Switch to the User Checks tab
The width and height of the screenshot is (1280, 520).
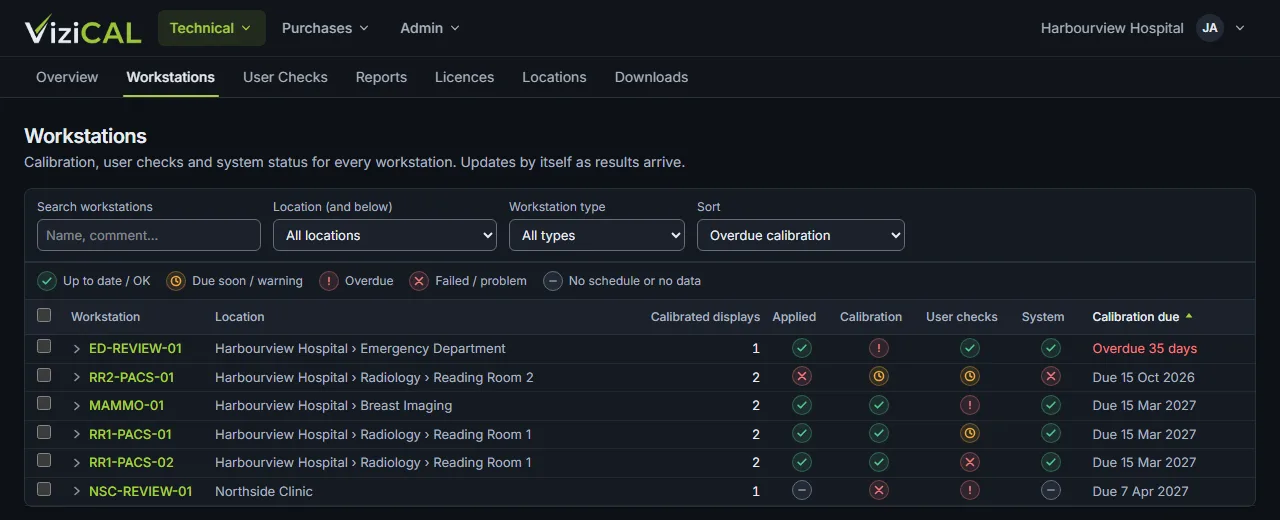pyautogui.click(x=285, y=77)
